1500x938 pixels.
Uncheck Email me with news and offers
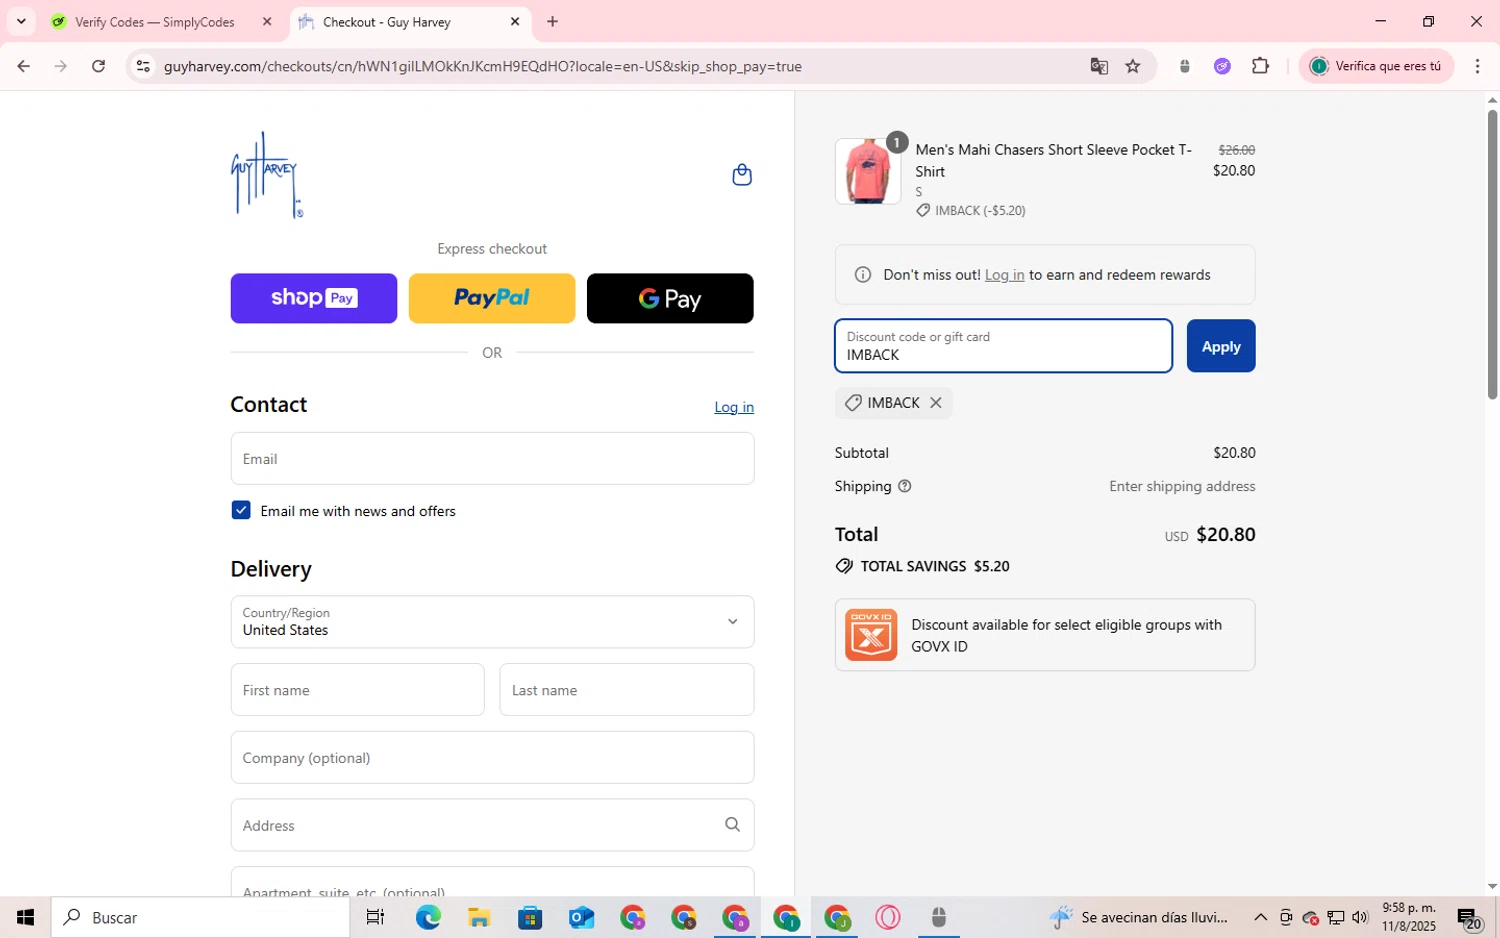[241, 510]
